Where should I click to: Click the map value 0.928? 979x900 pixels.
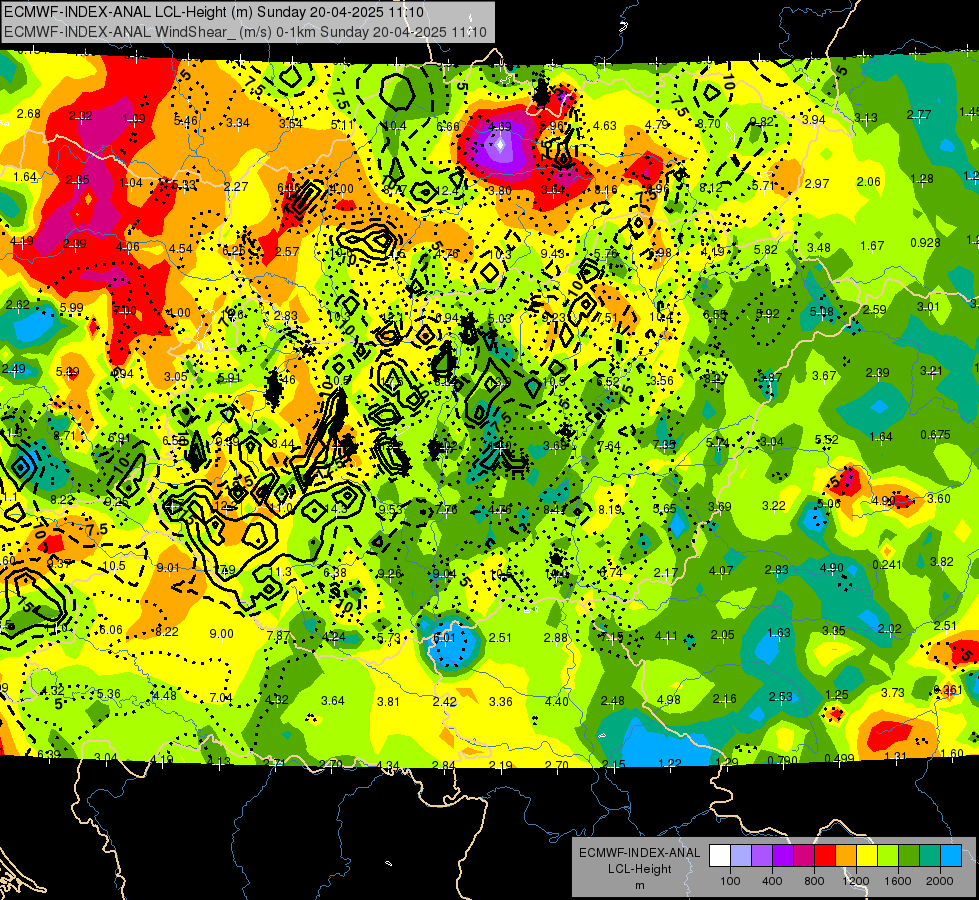pos(925,242)
